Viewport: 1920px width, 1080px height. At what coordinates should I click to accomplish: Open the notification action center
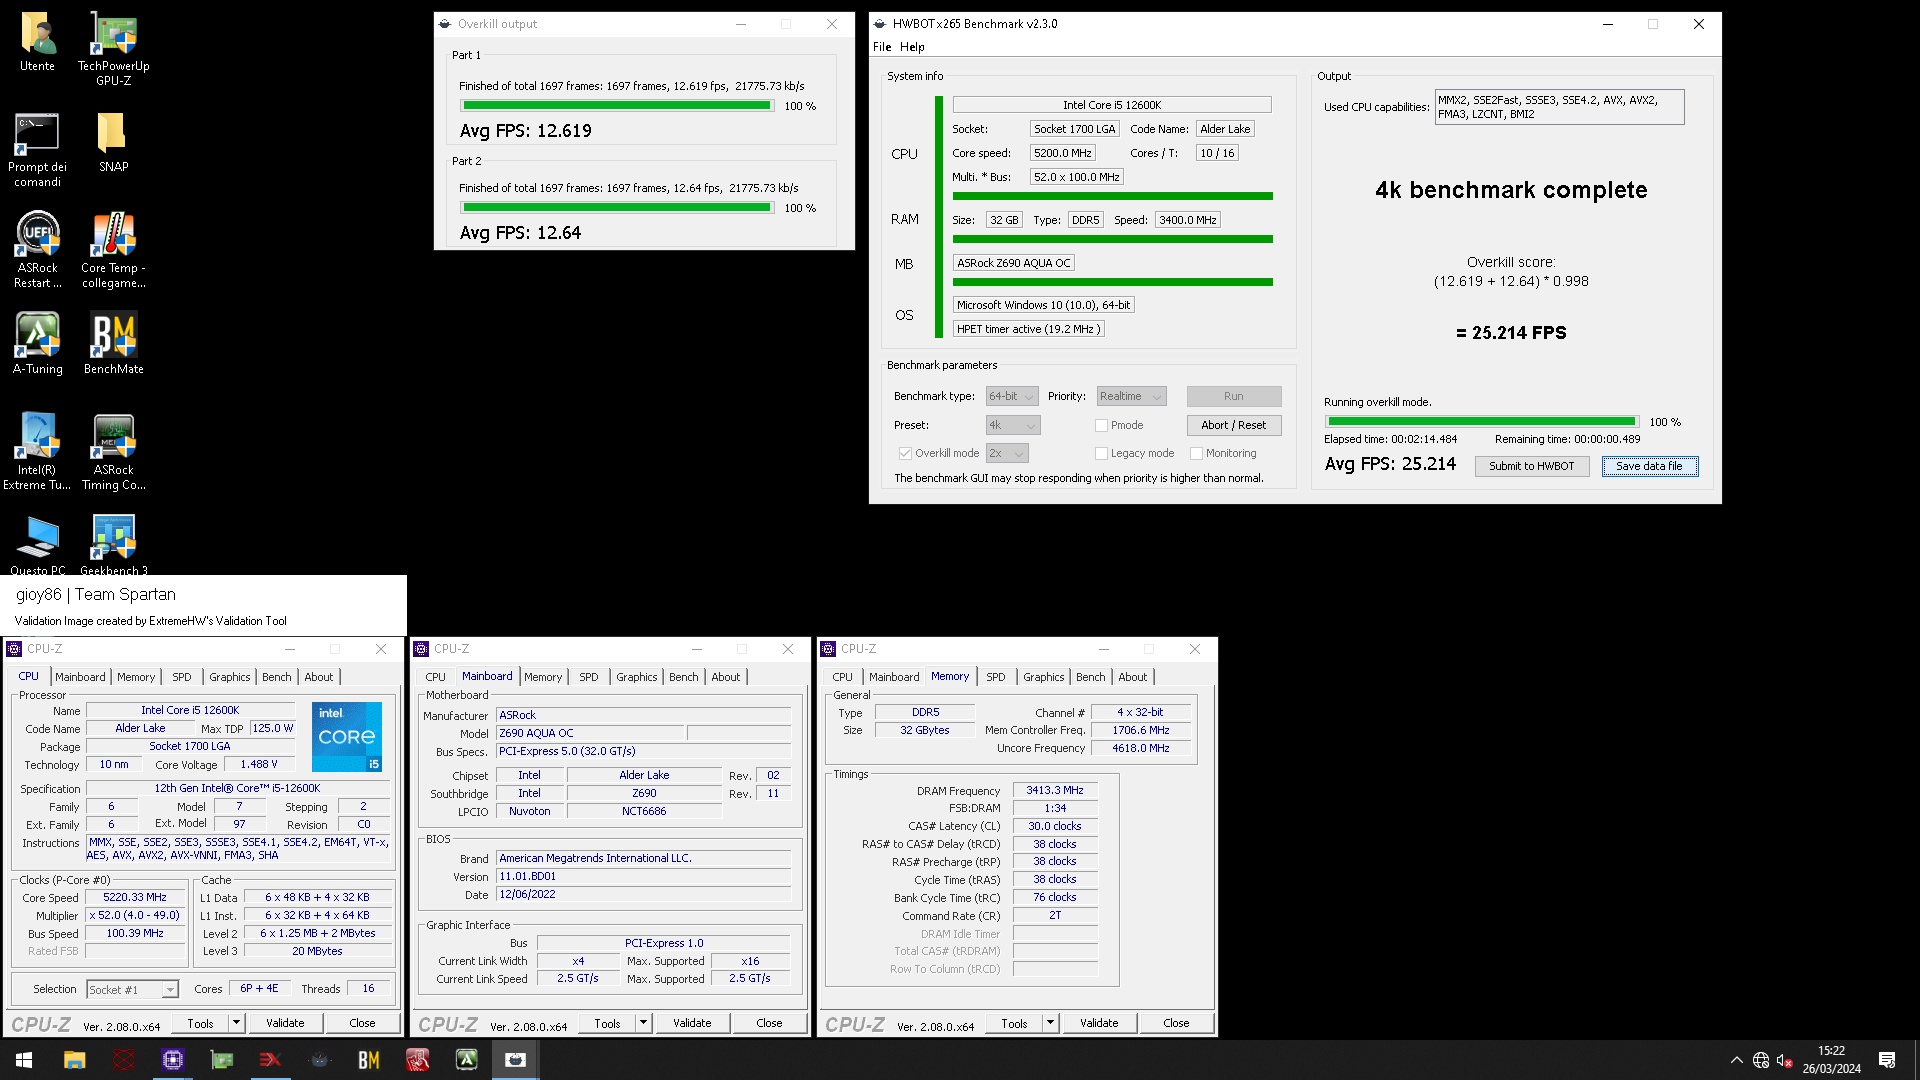tap(1887, 1060)
